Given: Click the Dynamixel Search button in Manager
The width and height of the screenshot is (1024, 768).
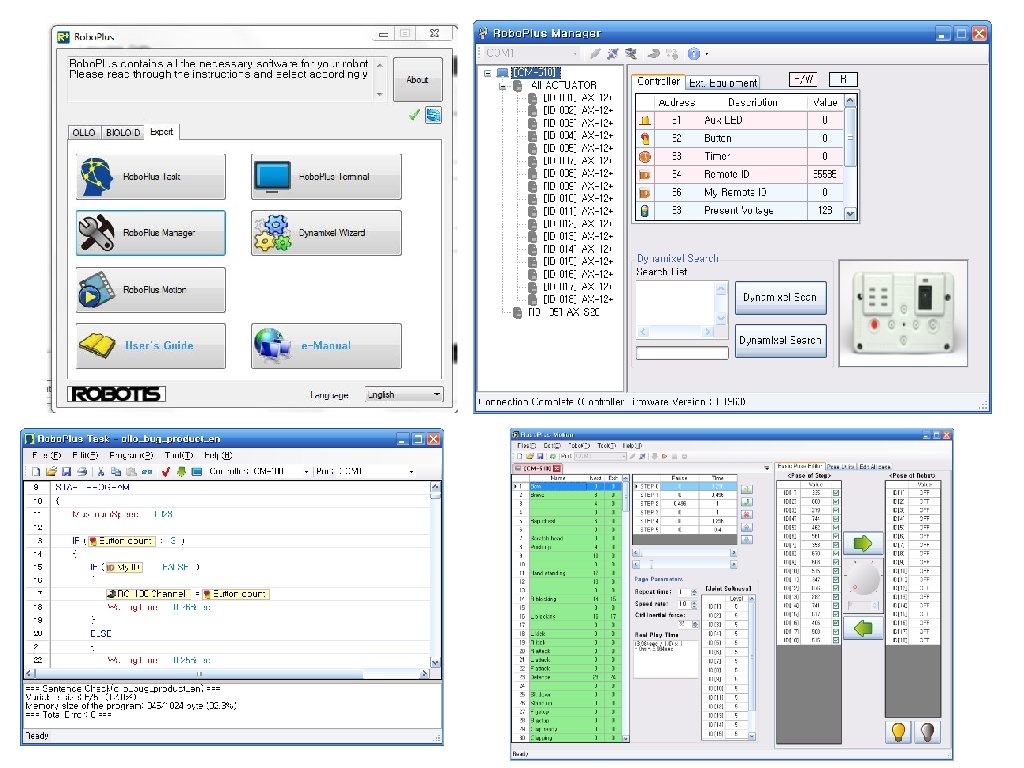Looking at the screenshot, I should pos(780,340).
